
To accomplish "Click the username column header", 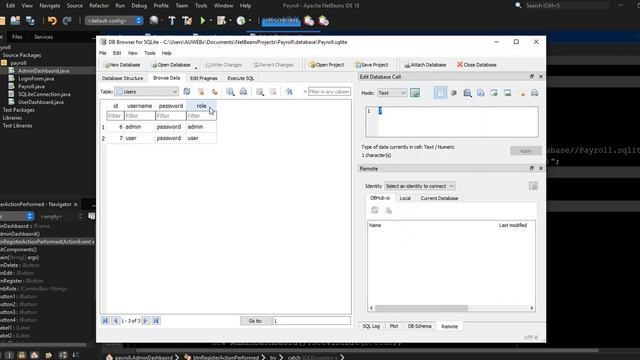I will click(x=140, y=106).
